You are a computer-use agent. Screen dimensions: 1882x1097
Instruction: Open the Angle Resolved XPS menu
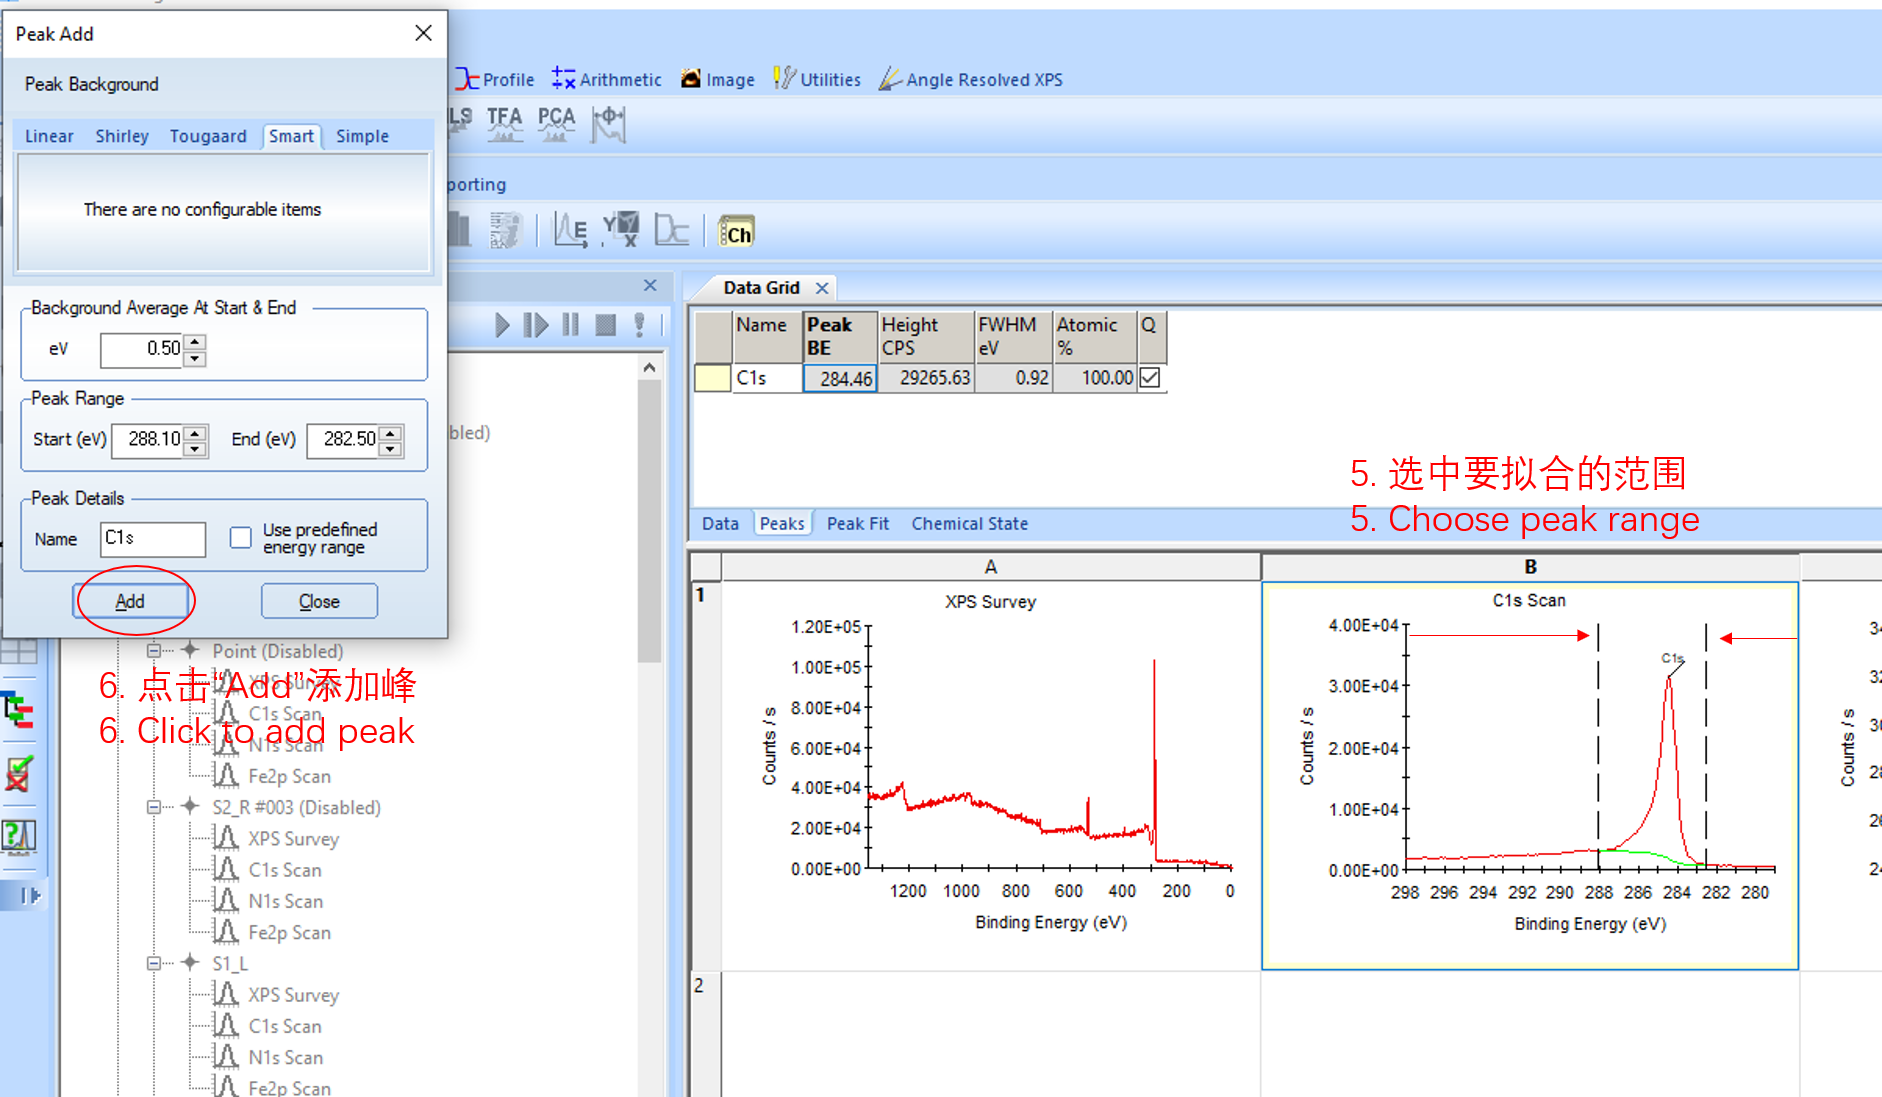click(x=971, y=80)
